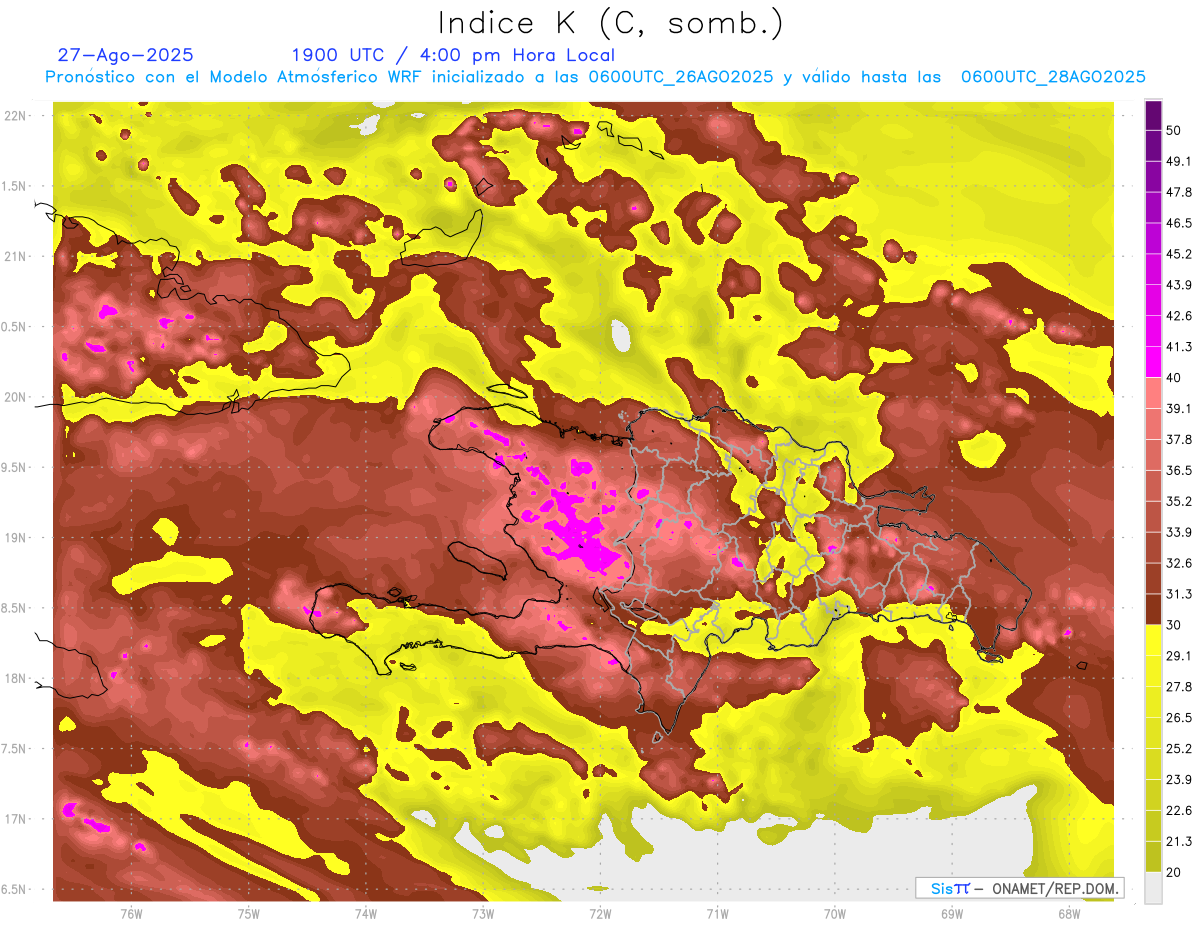This screenshot has height=927, width=1200.
Task: Click the colorbar value '25.2'
Action: 1178,749
